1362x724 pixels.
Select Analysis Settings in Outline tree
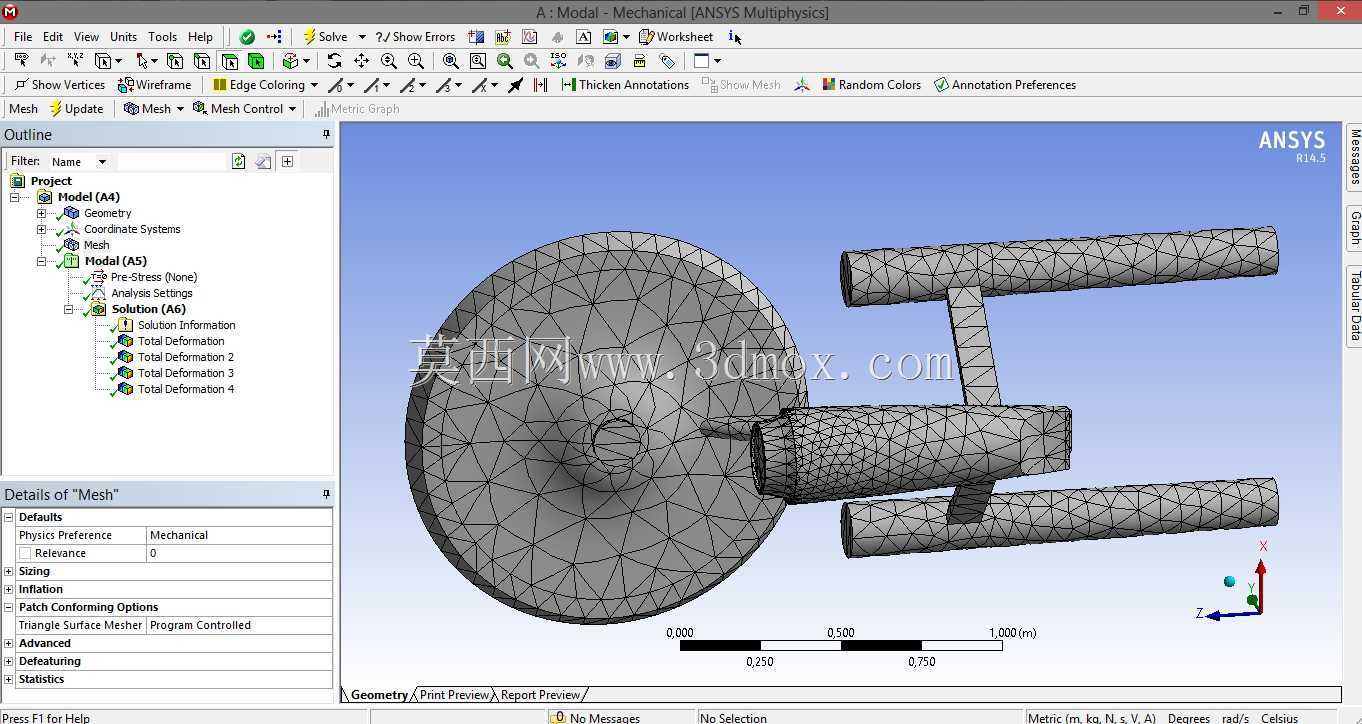(152, 293)
